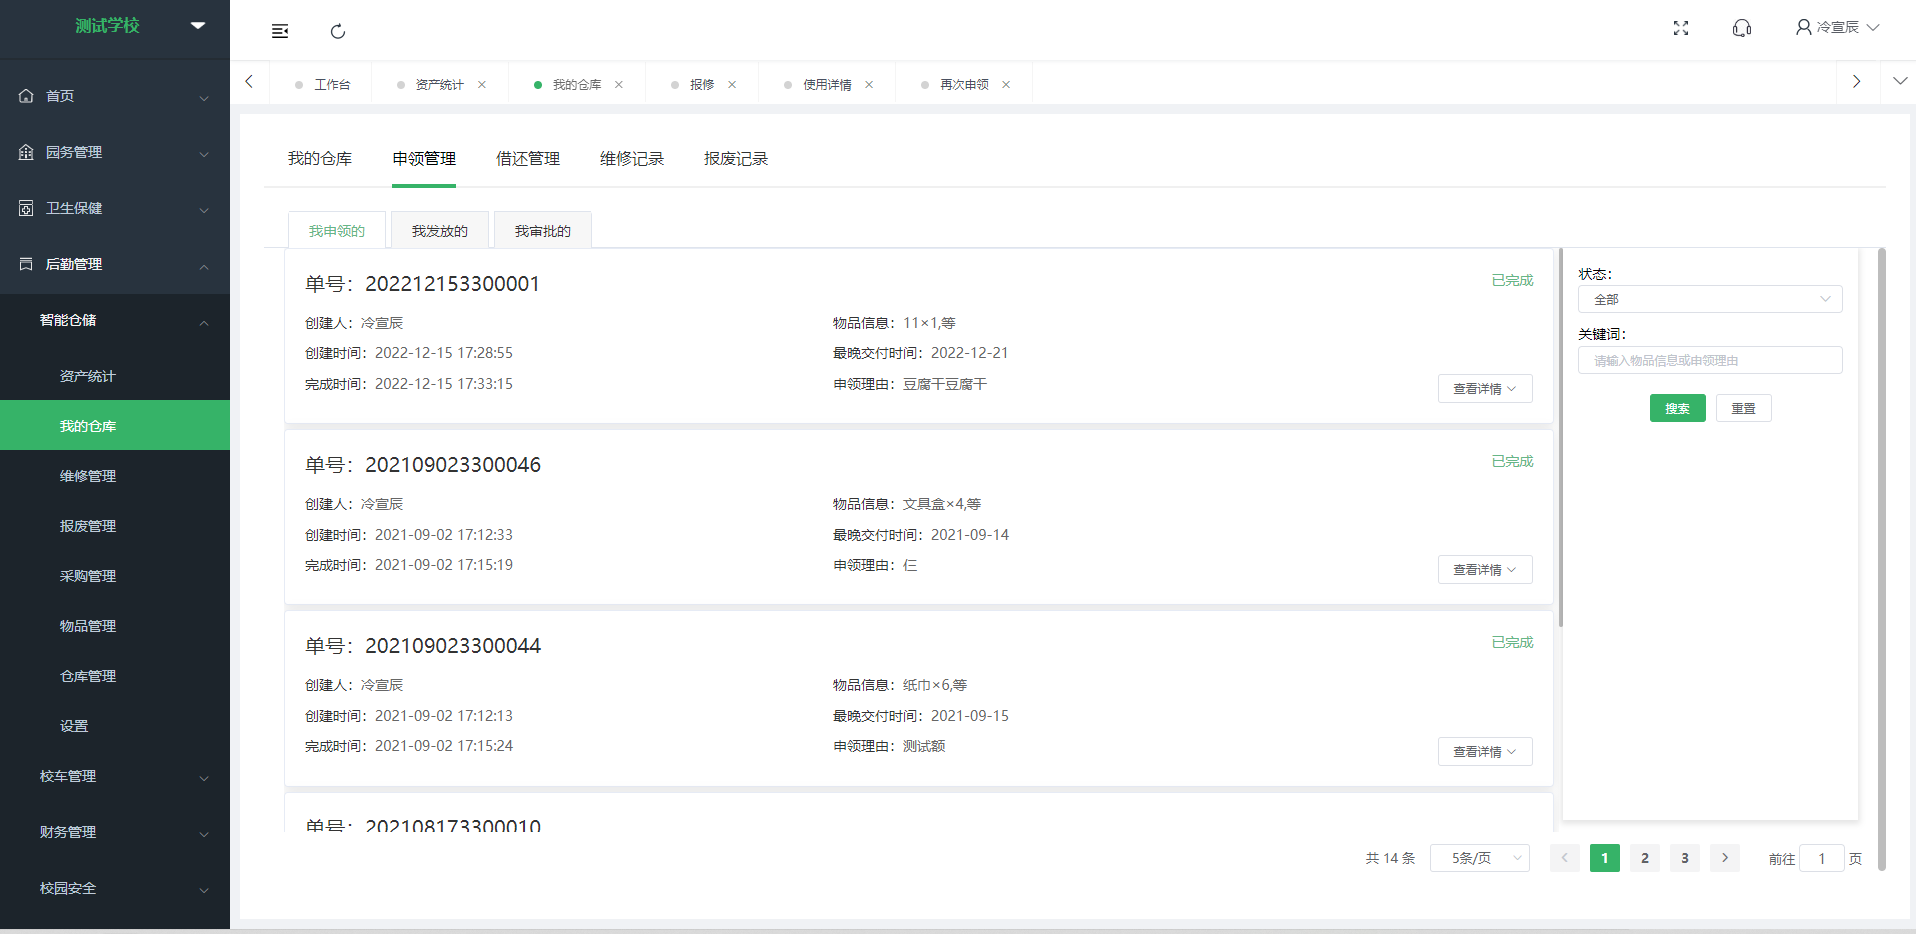Click the 首页 home icon in sidebar
This screenshot has width=1916, height=934.
coord(26,96)
